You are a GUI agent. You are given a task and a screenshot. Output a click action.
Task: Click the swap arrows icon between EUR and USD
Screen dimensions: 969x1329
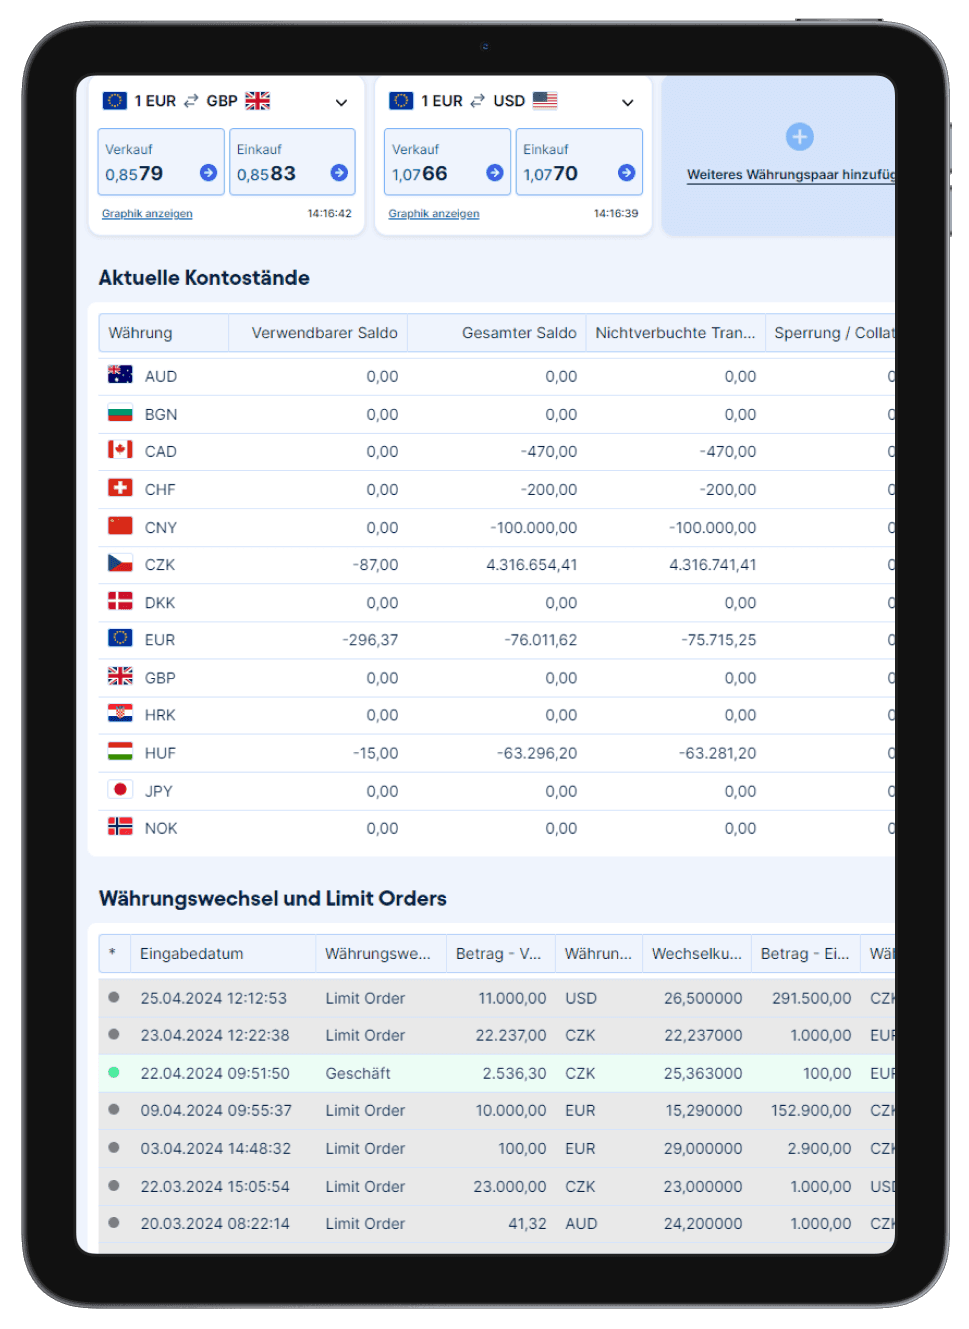[478, 101]
